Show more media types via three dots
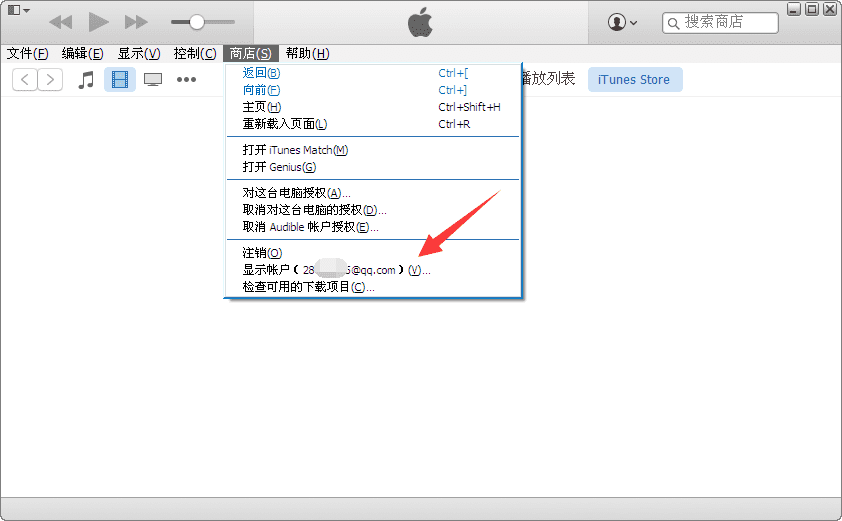842x521 pixels. tap(186, 79)
